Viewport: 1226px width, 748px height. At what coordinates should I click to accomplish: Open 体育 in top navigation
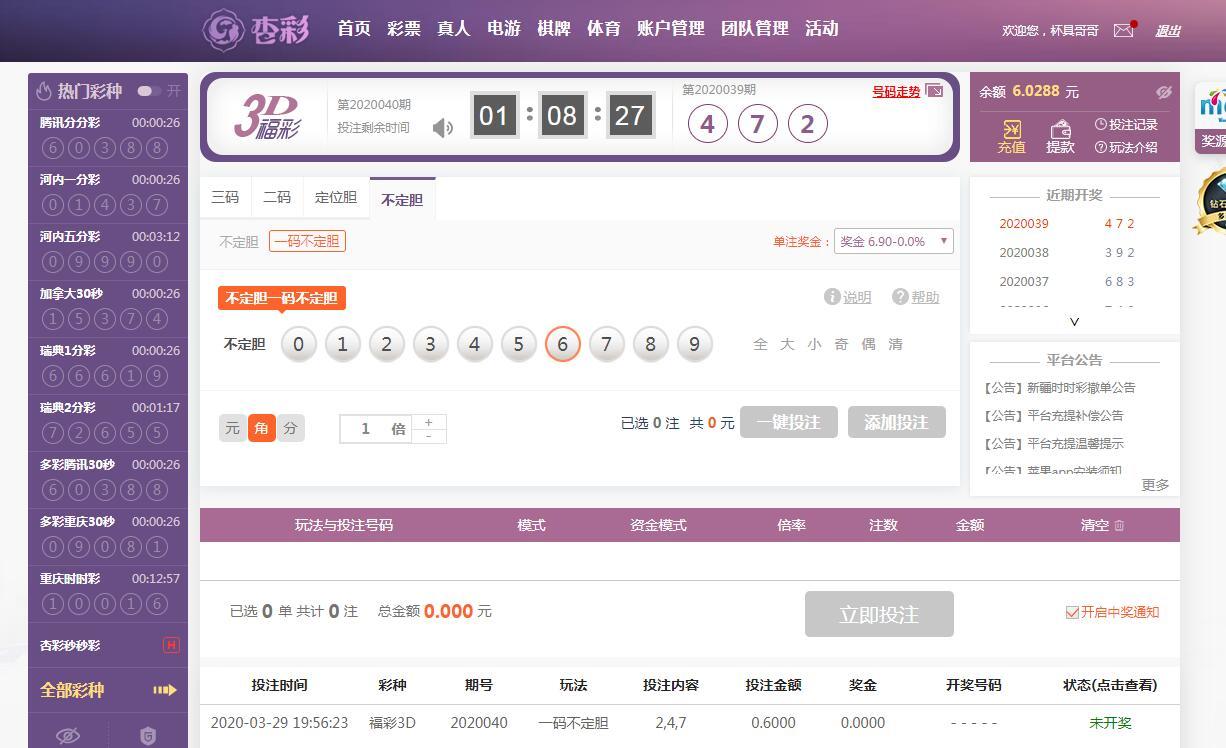pyautogui.click(x=604, y=29)
